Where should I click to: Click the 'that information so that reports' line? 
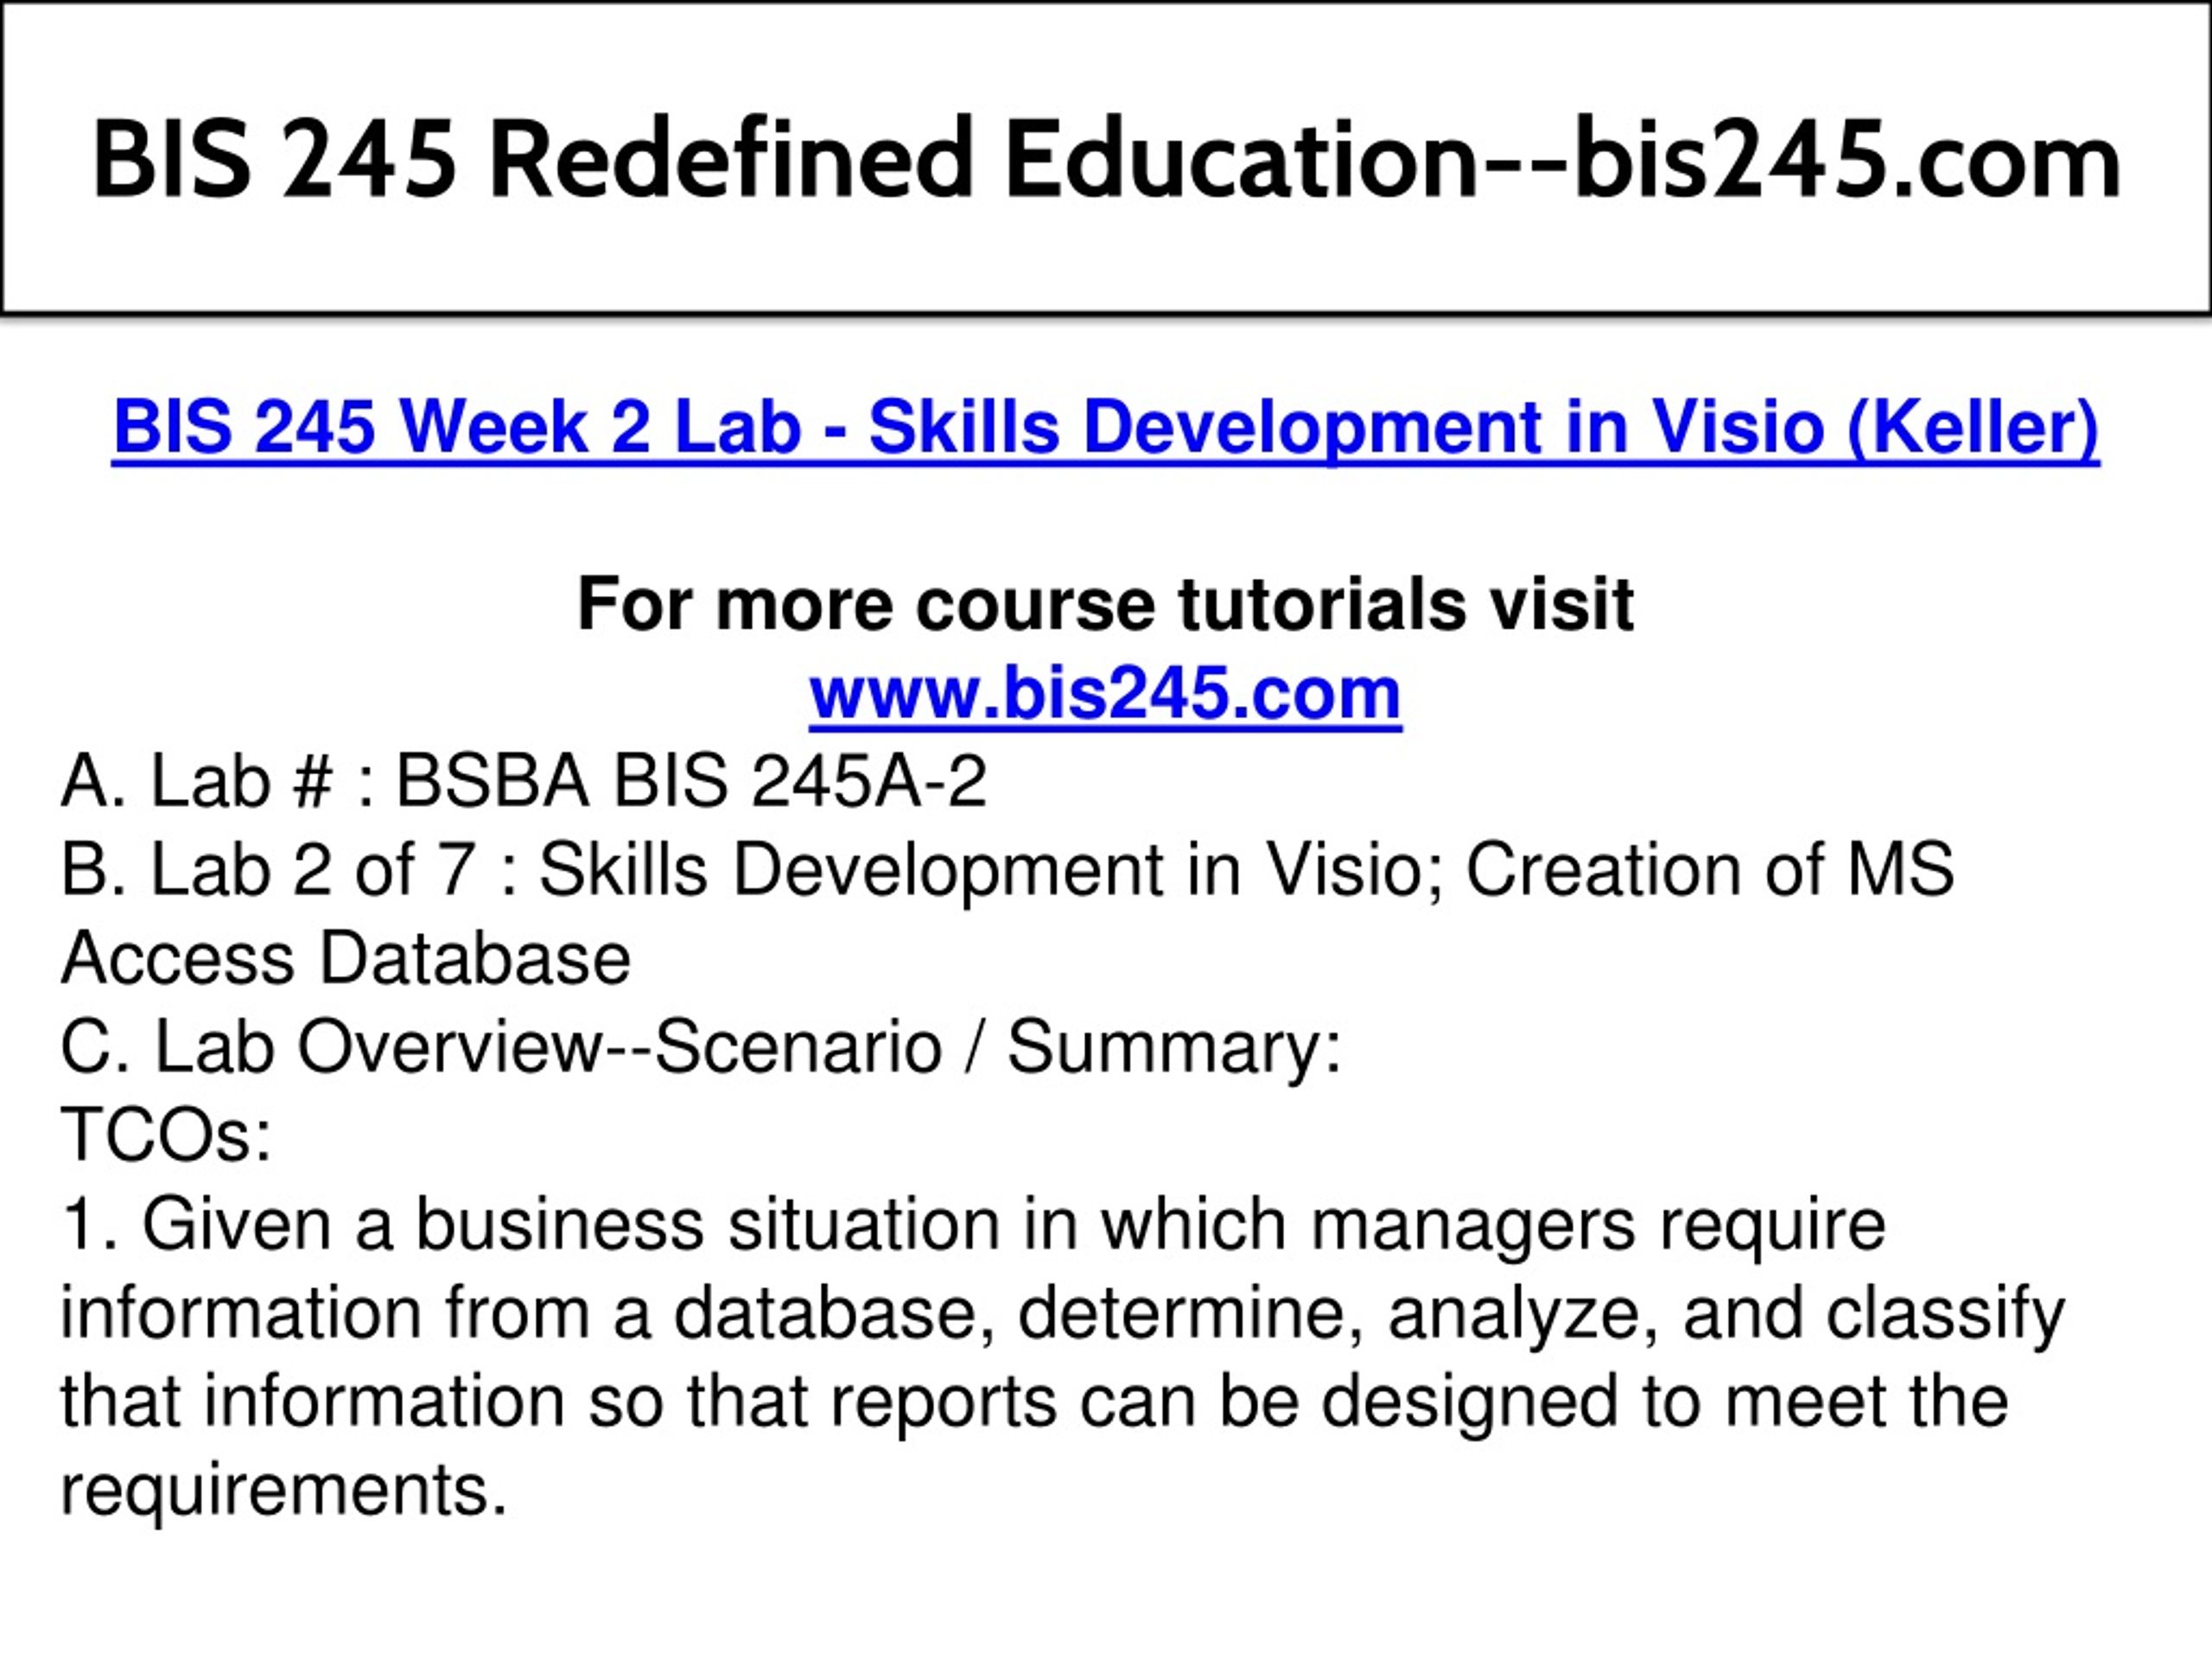click(1034, 1402)
